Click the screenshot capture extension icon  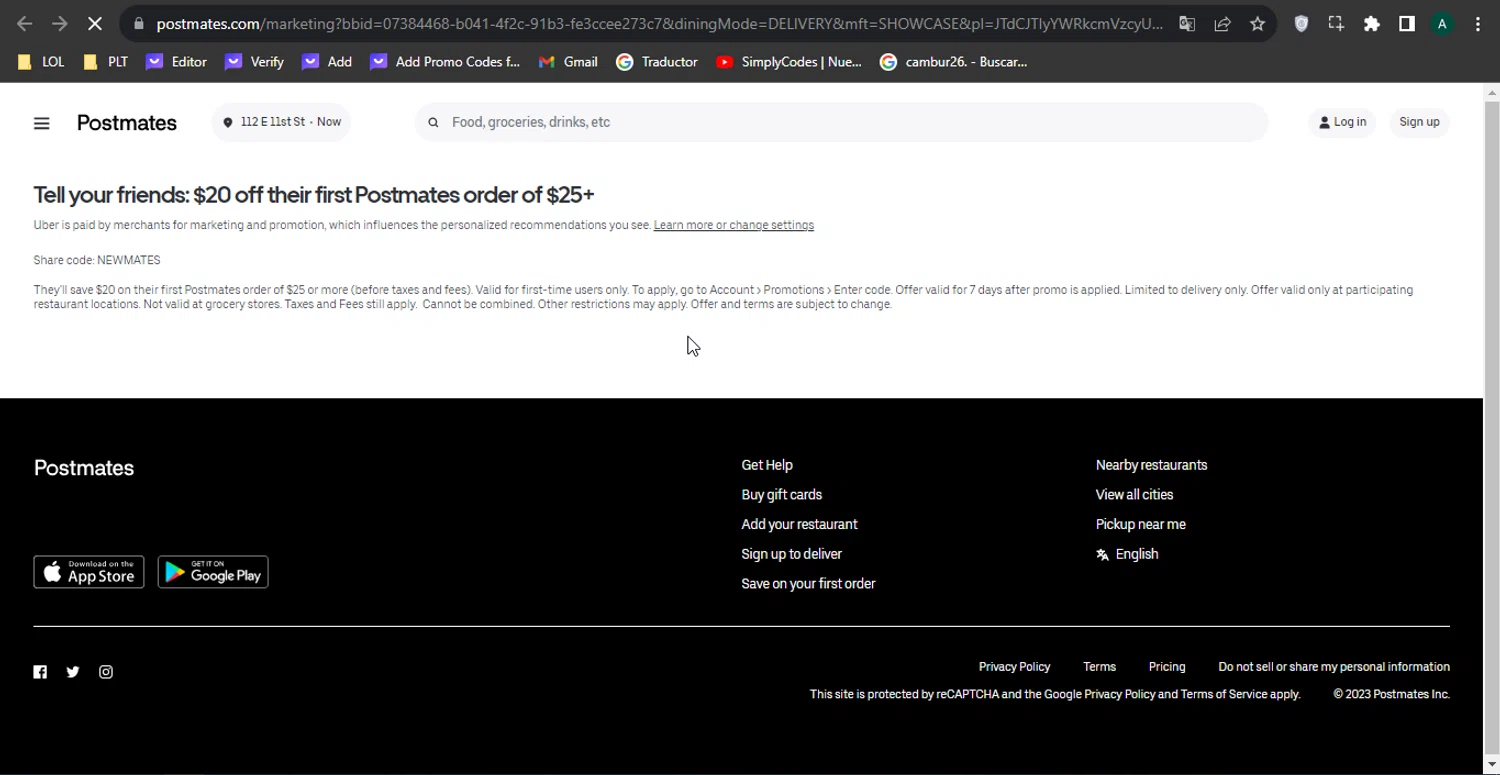1336,24
